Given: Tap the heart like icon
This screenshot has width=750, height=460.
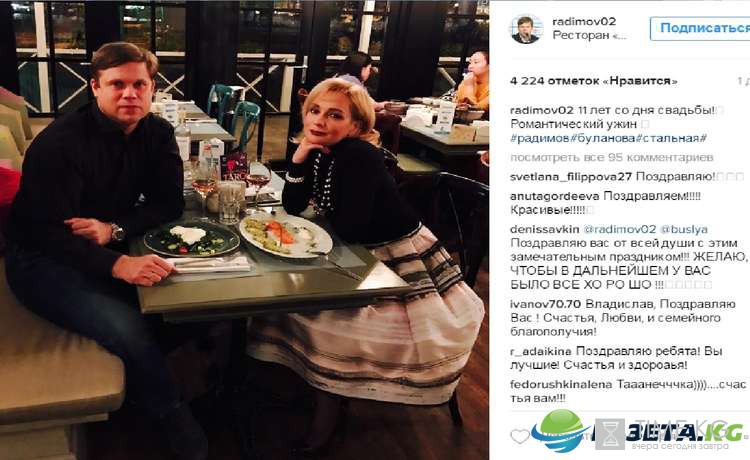Looking at the screenshot, I should [x=520, y=436].
